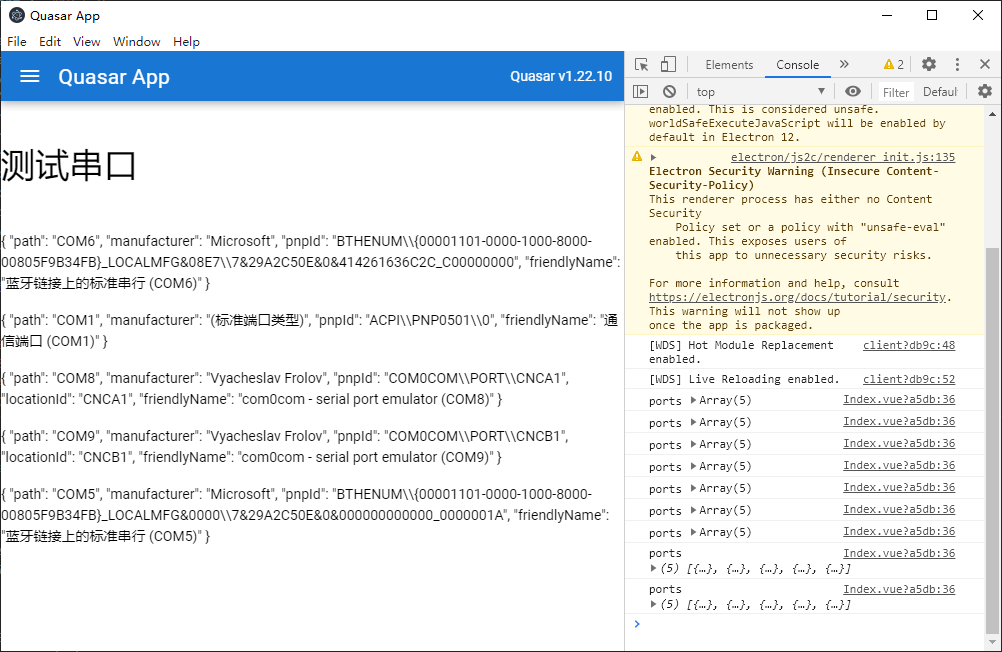This screenshot has height=652, width=1002.
Task: Expand the first ports Array(5) entry
Action: coord(694,400)
